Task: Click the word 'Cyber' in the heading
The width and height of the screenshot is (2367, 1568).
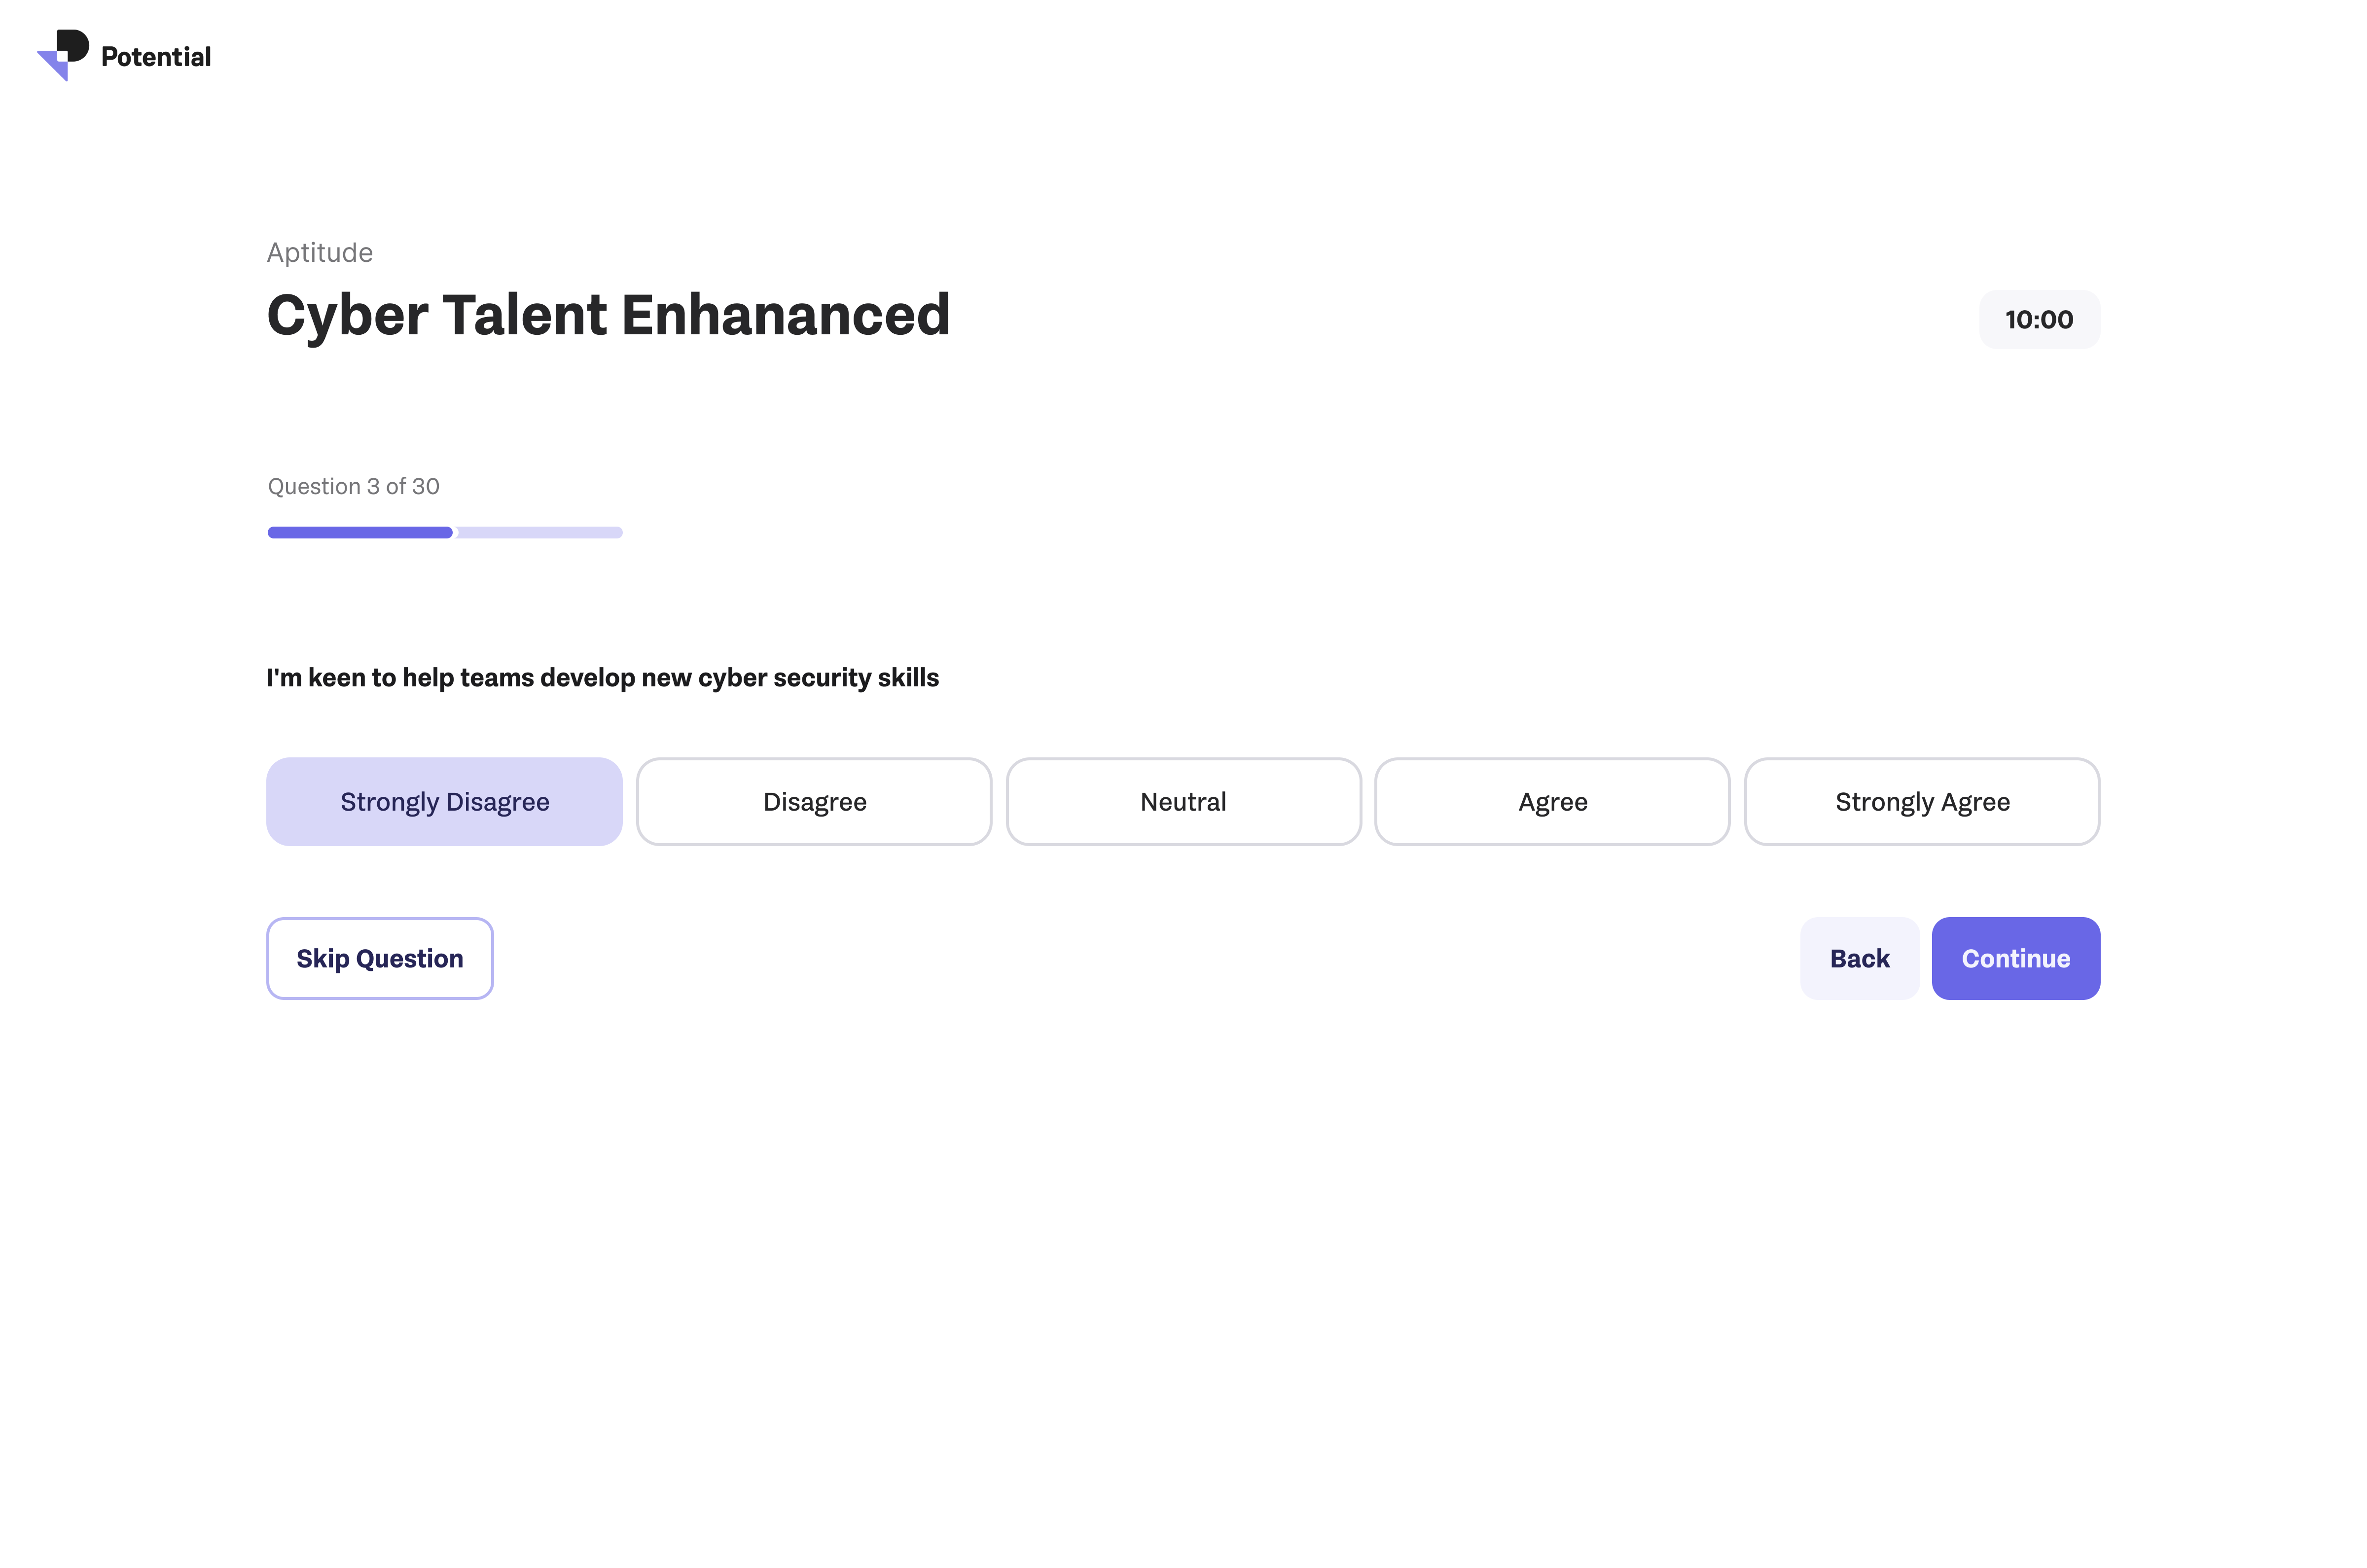Action: pos(347,316)
